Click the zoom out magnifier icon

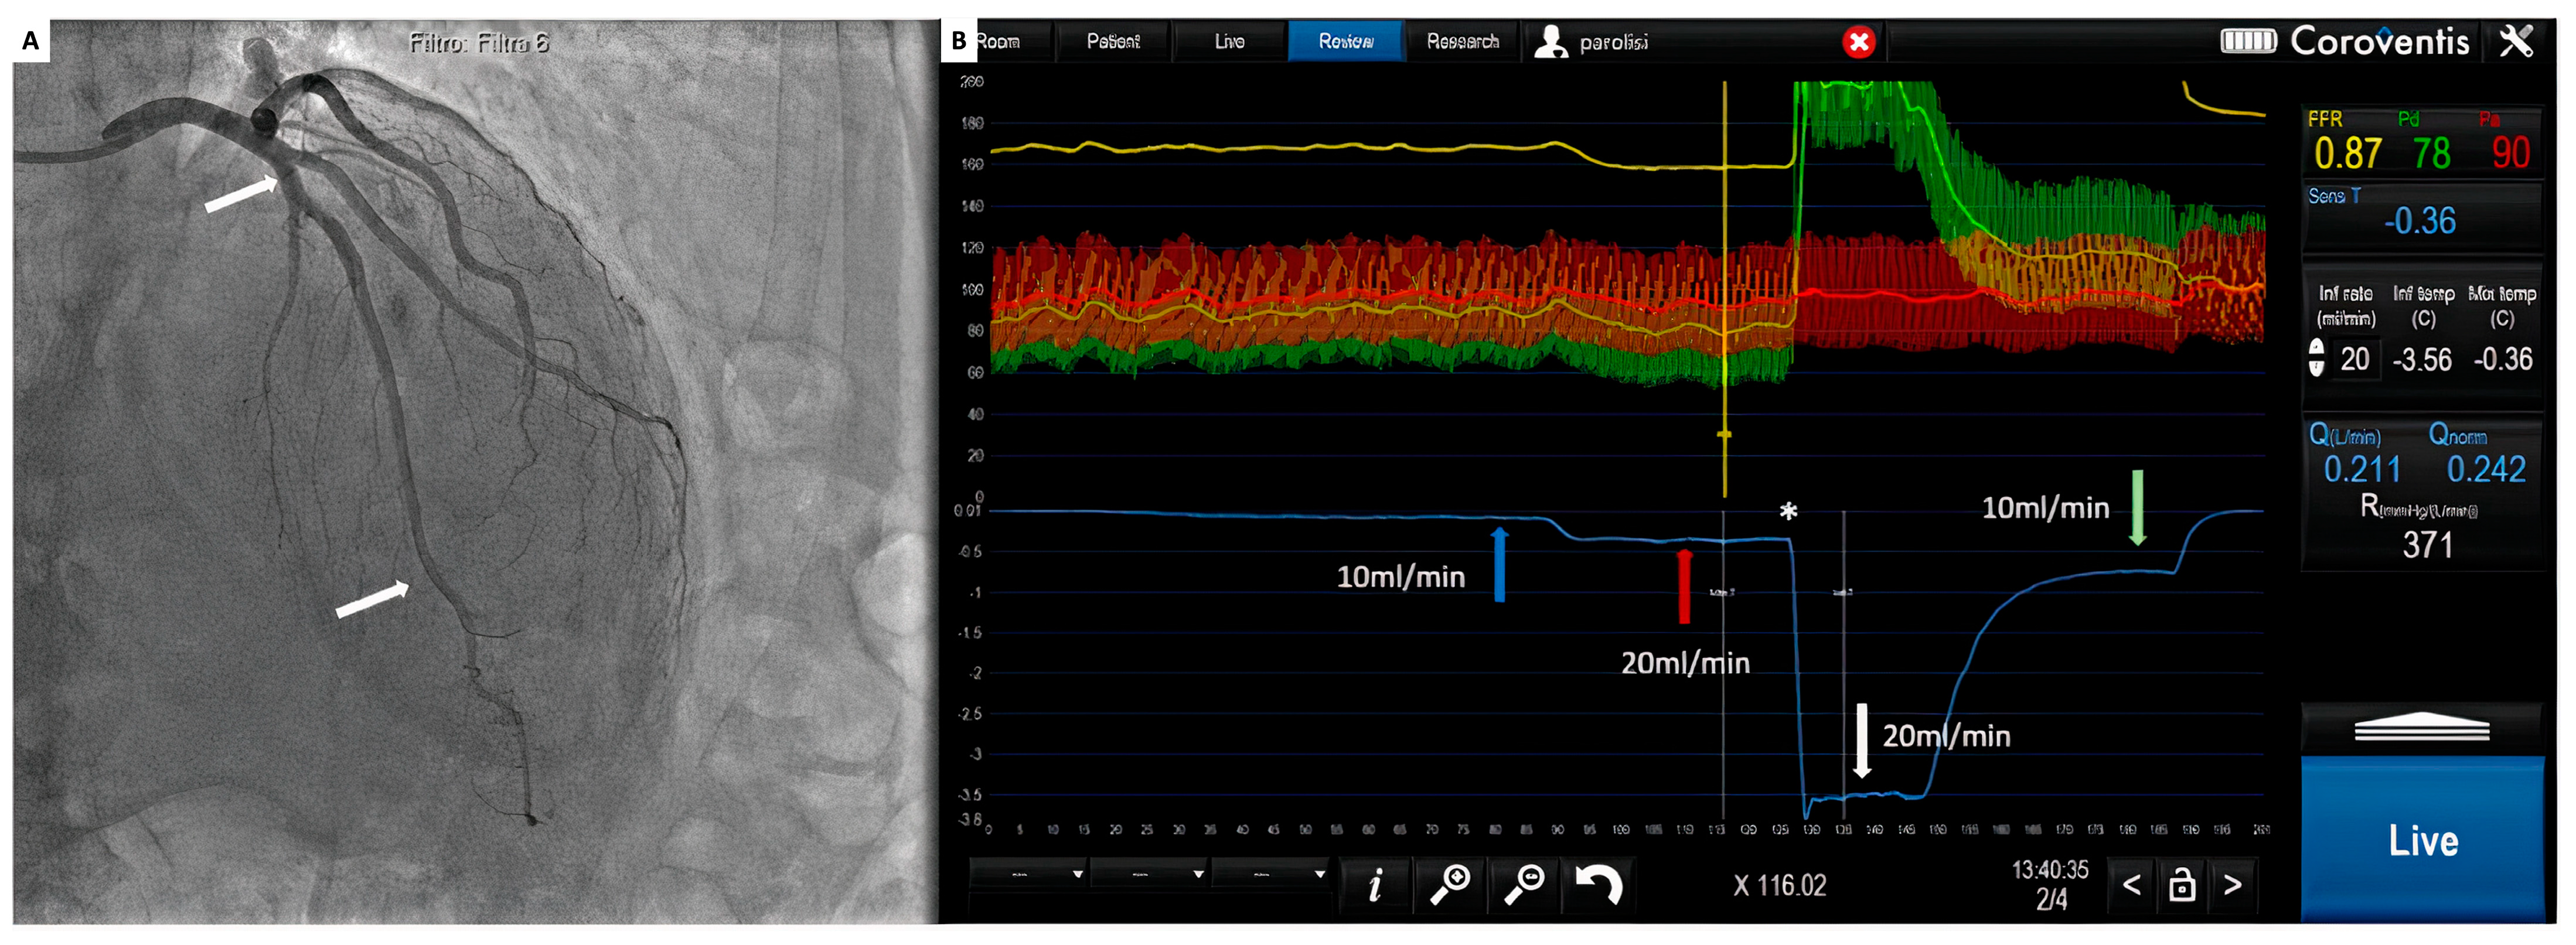point(1524,885)
